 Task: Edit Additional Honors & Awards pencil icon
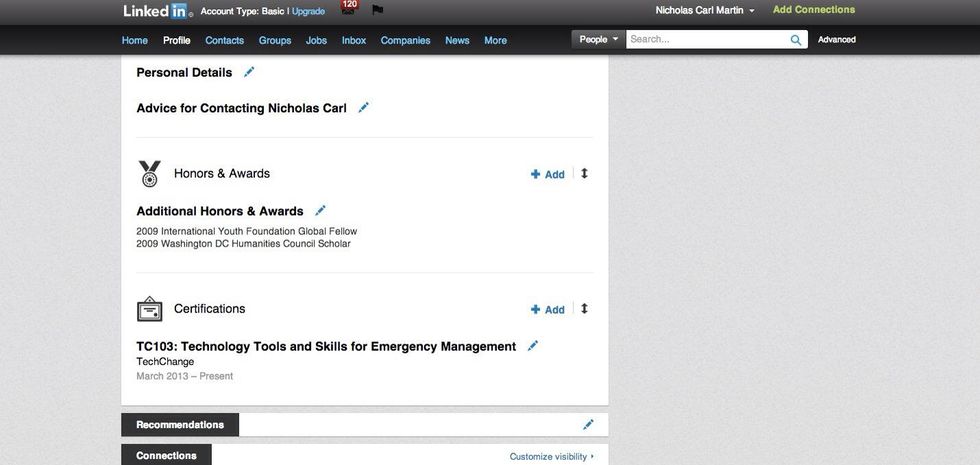320,211
